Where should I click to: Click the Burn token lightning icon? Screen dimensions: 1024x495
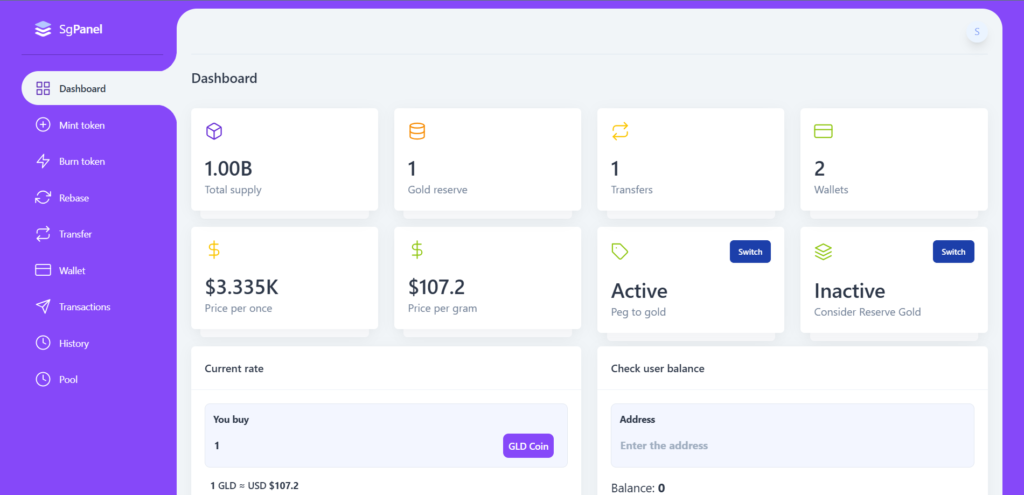43,161
